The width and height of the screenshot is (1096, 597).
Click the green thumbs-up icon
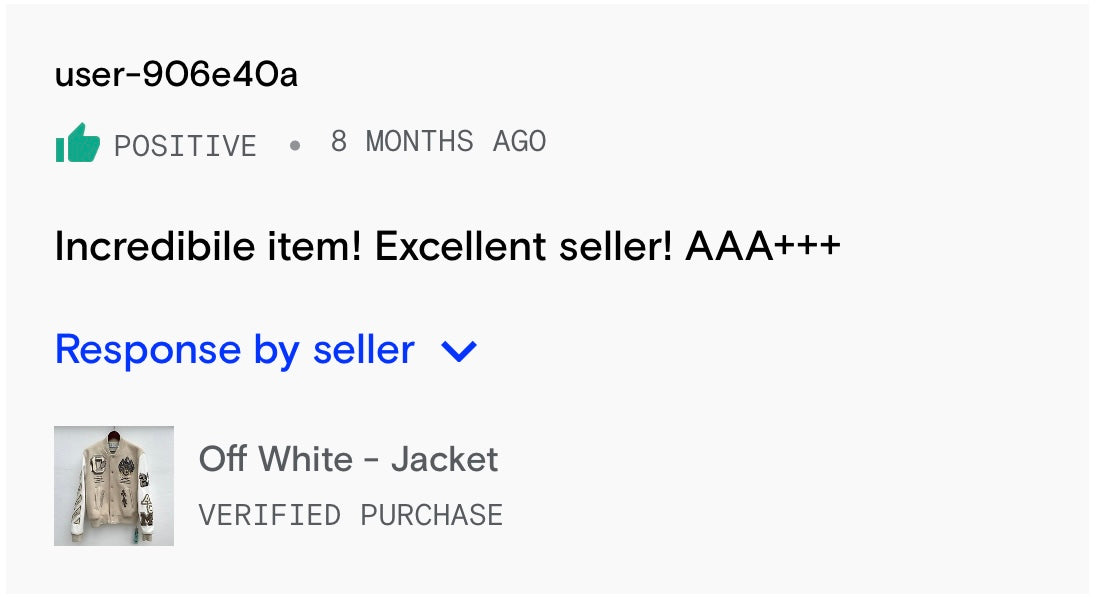78,144
